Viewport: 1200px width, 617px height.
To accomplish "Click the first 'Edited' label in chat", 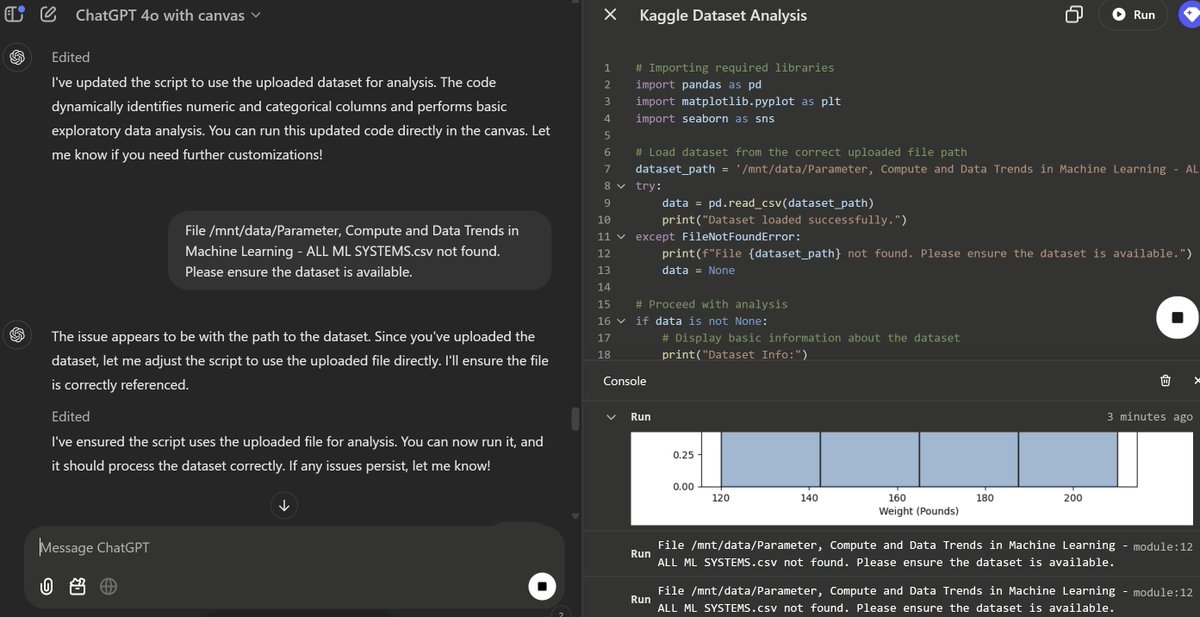I will [71, 57].
